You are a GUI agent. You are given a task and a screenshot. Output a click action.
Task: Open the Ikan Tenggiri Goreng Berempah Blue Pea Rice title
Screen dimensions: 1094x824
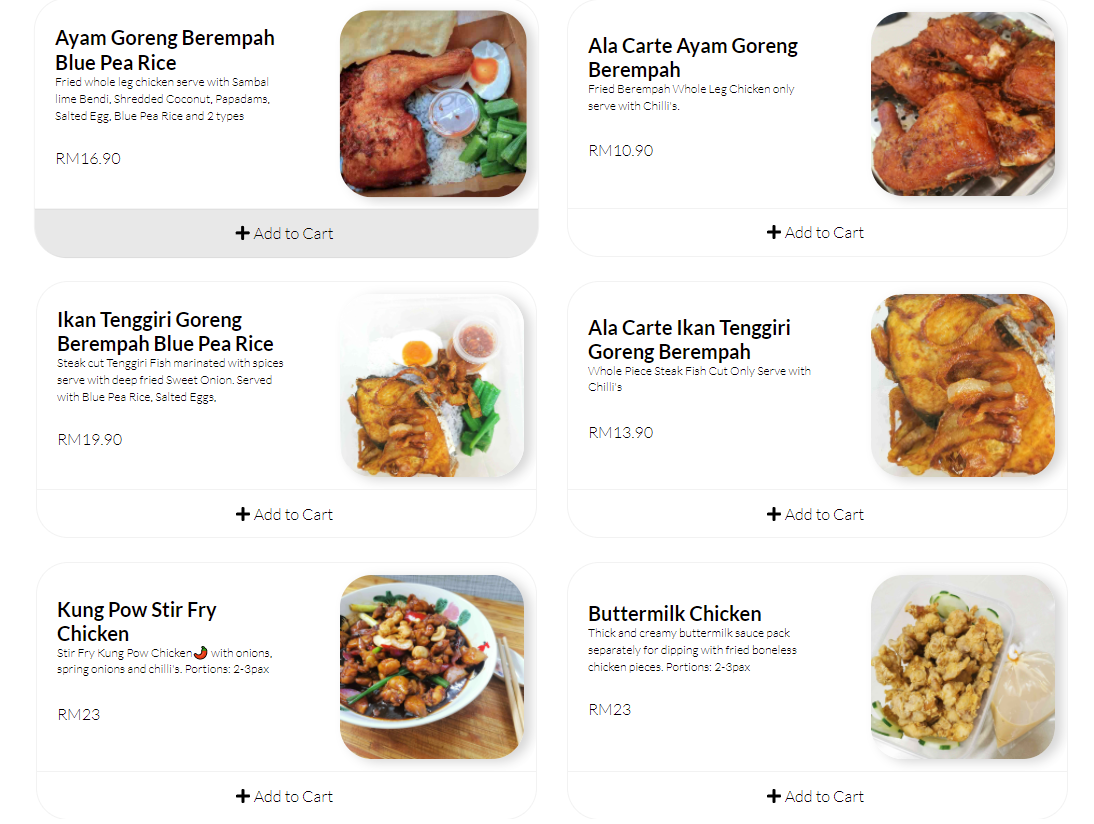[165, 331]
